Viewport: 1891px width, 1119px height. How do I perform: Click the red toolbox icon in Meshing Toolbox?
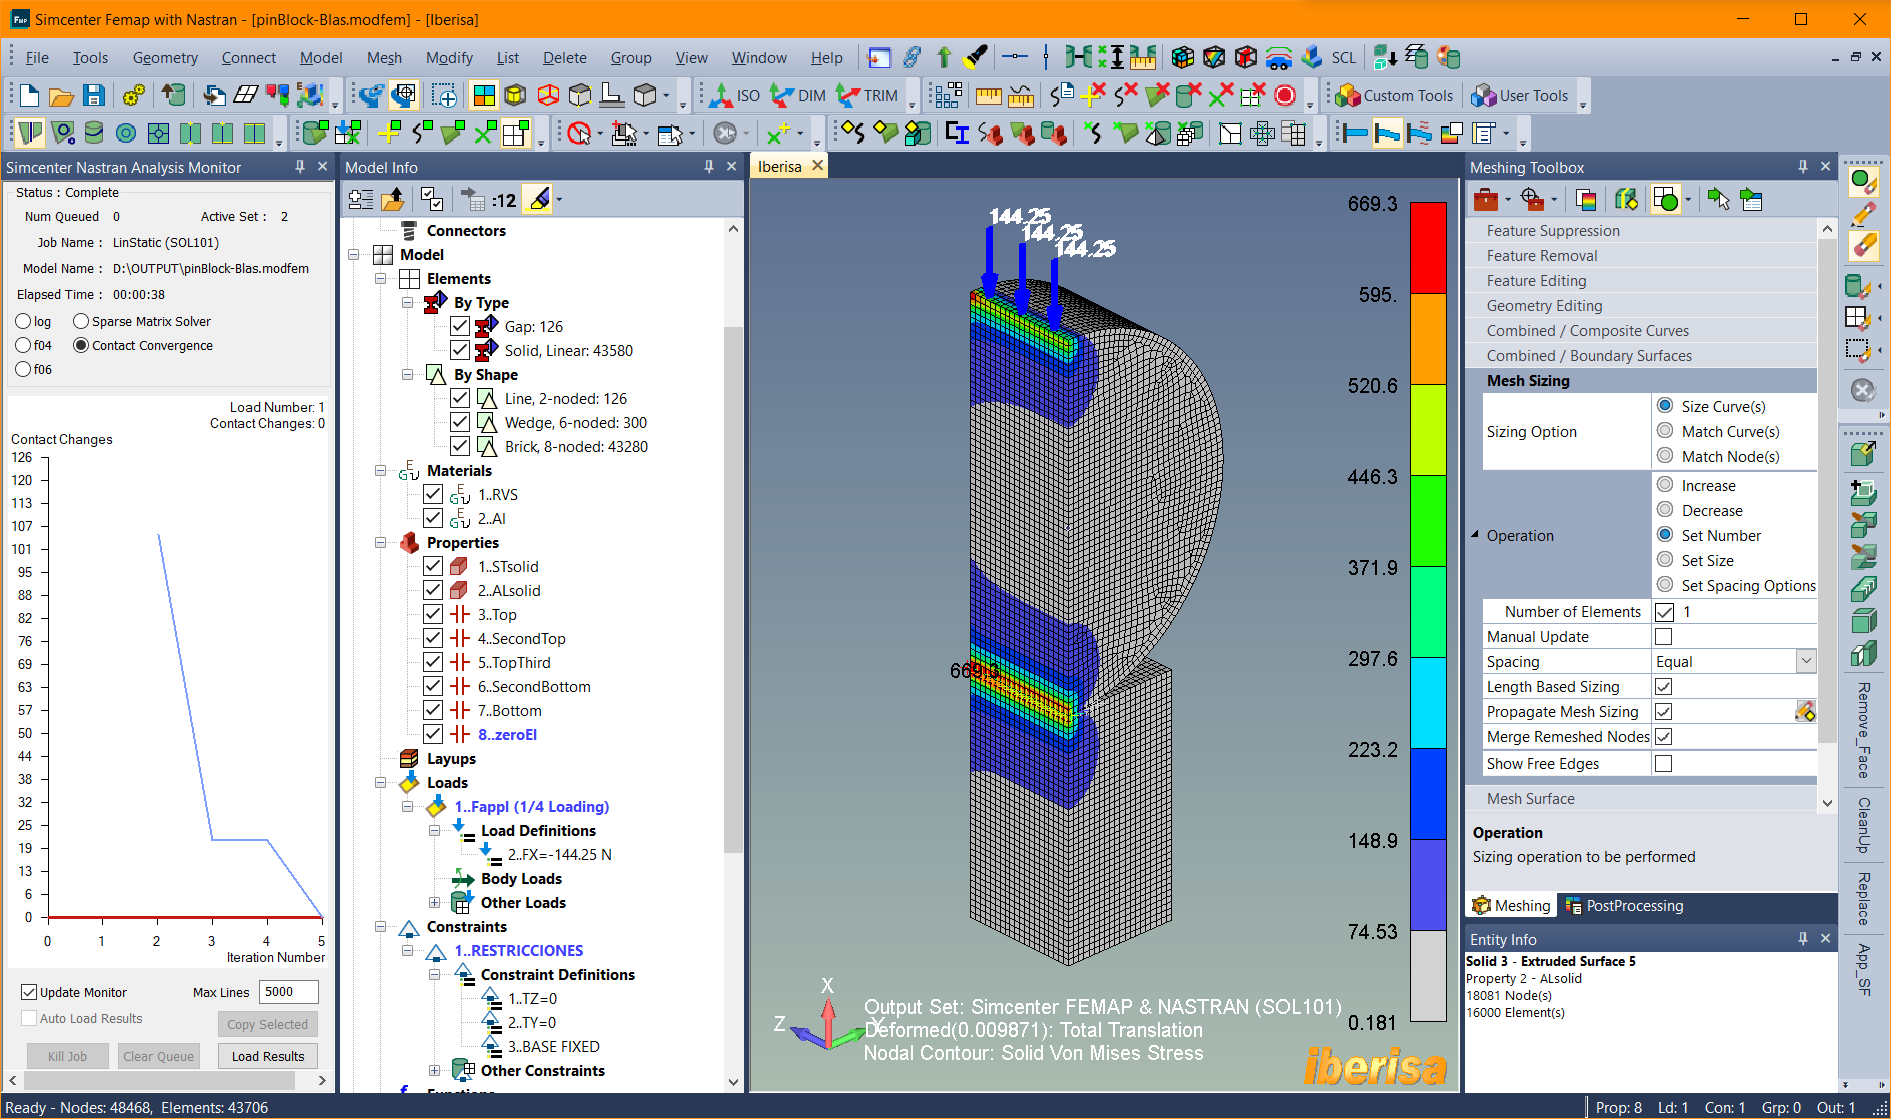[1486, 200]
